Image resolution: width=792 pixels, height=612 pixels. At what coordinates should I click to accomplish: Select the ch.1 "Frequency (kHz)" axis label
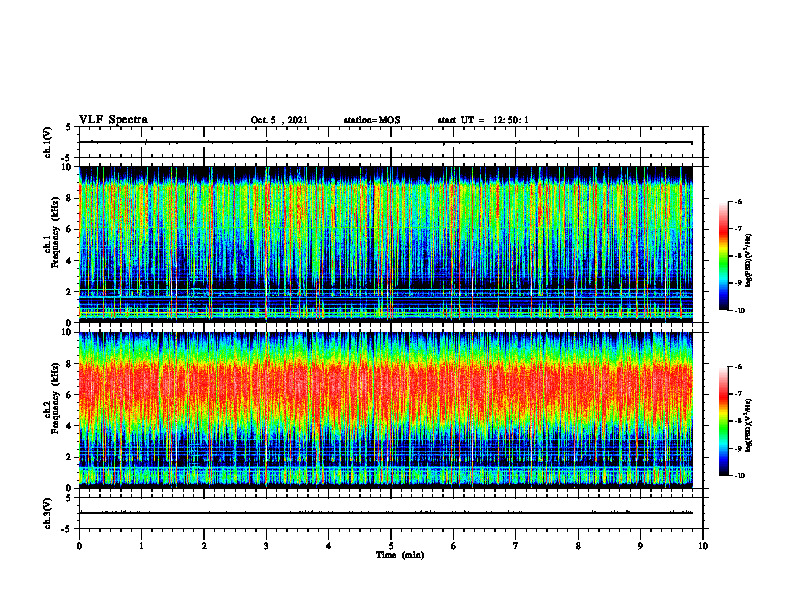coord(55,232)
